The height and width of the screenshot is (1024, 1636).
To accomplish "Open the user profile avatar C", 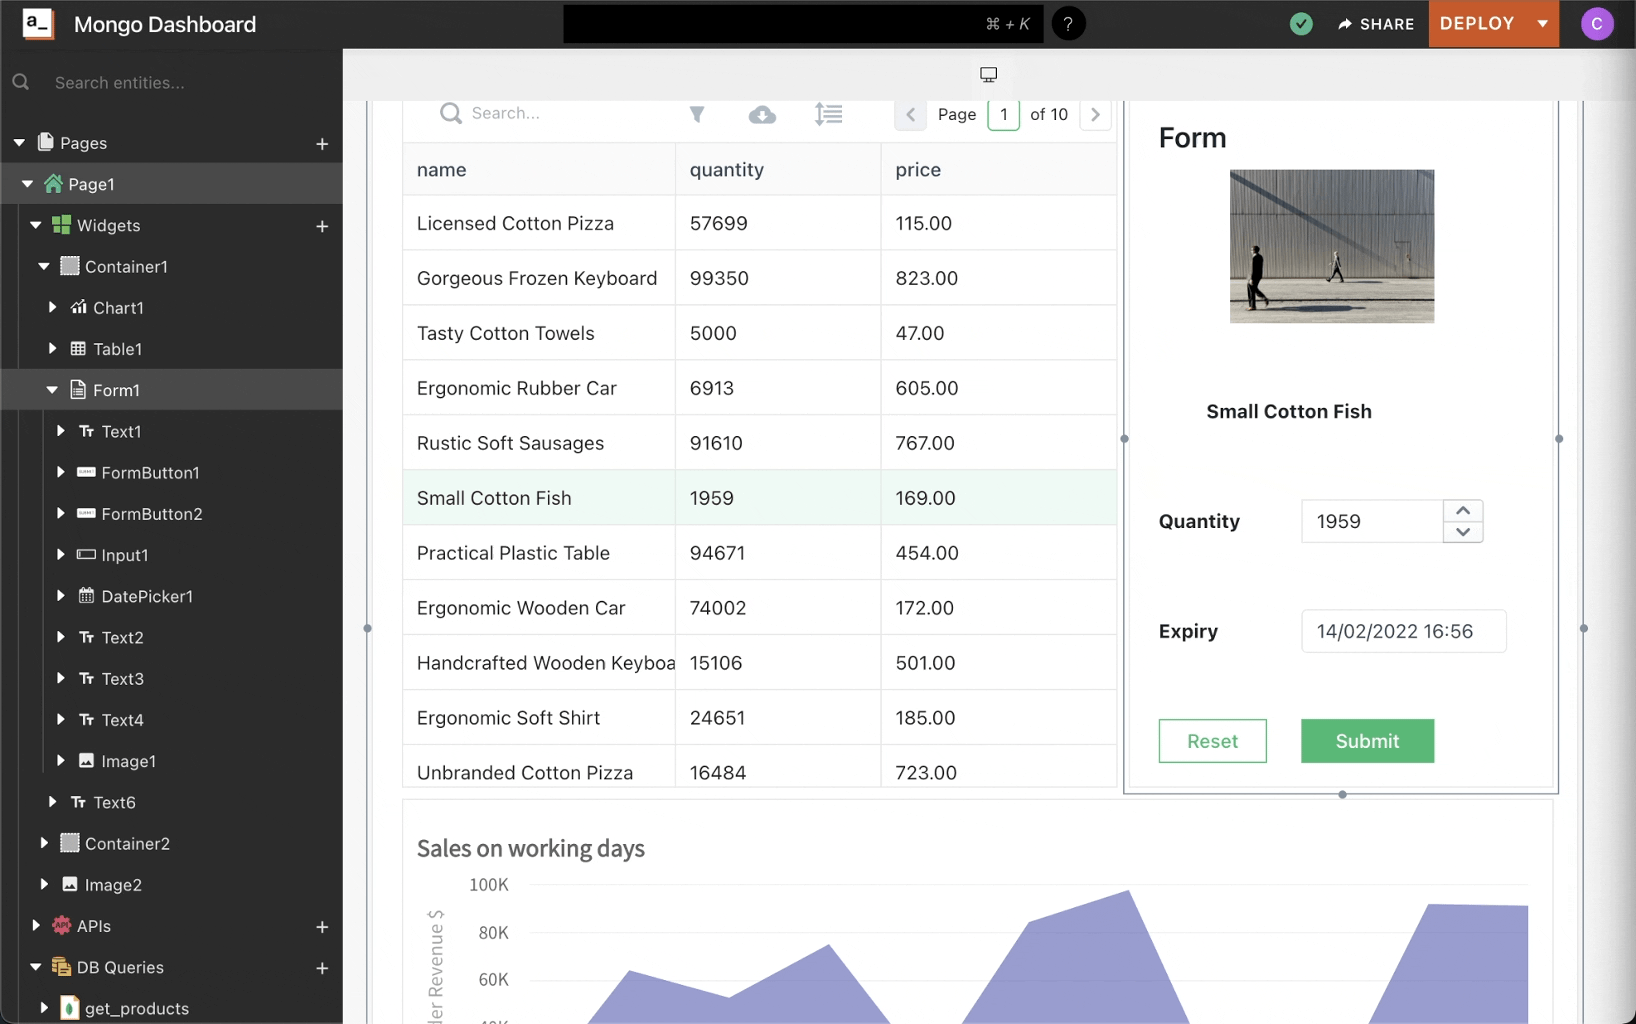I will click(1597, 24).
